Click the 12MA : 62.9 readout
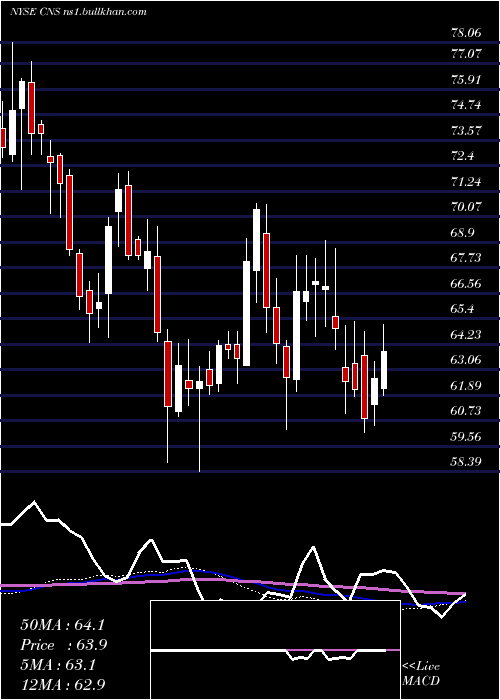Screen dimensions: 500x700 click(x=62, y=684)
